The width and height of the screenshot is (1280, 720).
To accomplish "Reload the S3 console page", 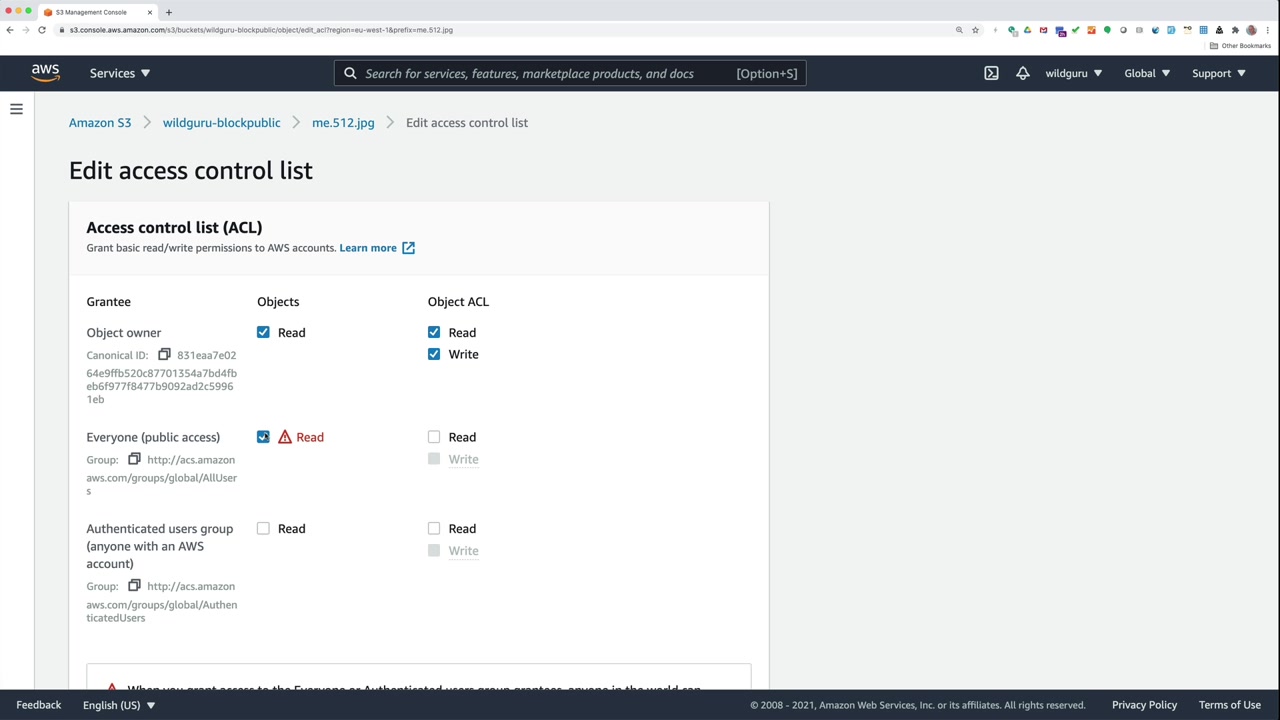I will click(x=42, y=30).
